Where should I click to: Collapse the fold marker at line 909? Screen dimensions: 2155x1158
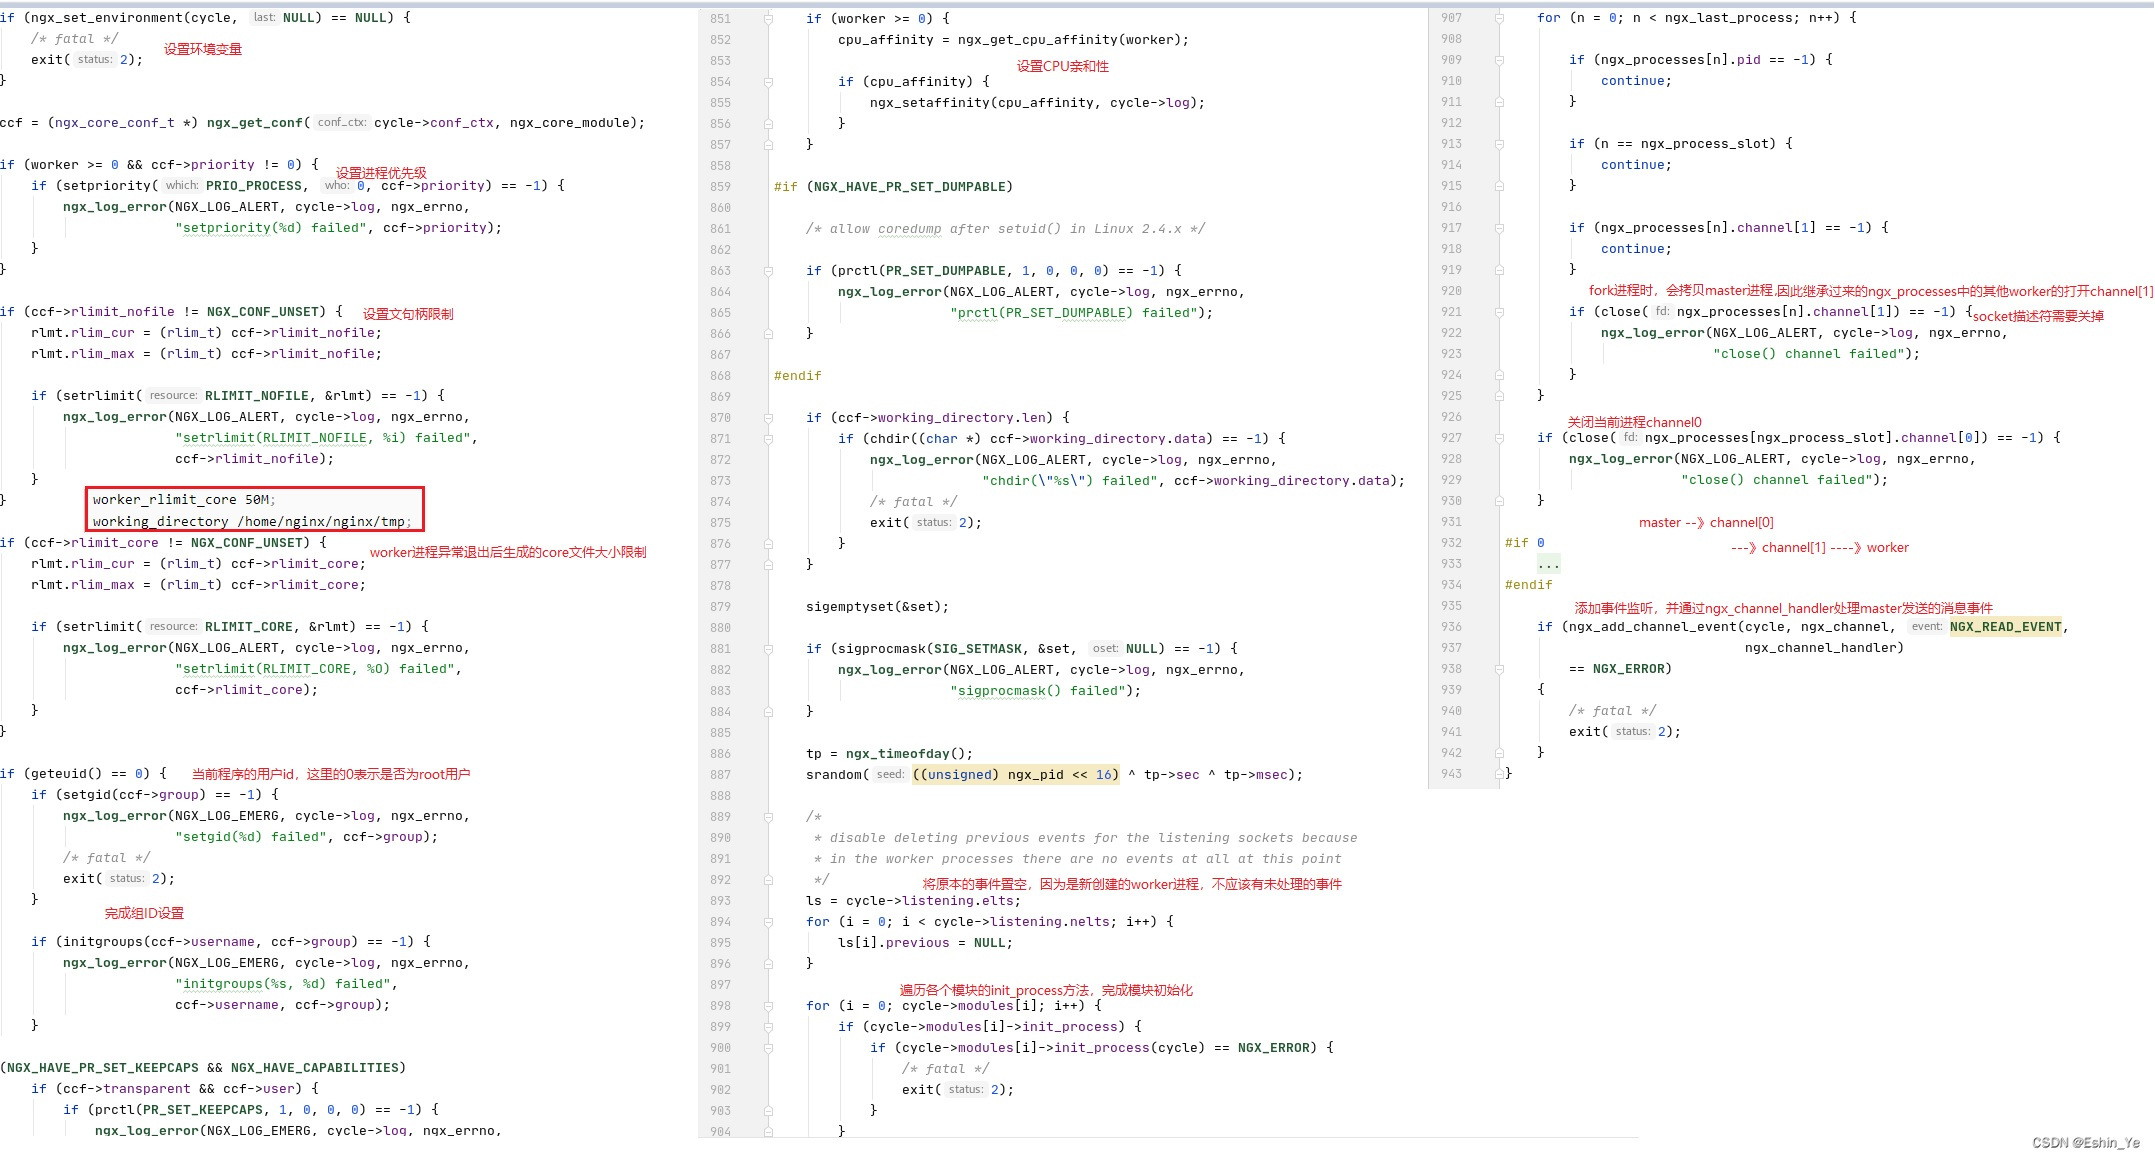tap(1499, 60)
